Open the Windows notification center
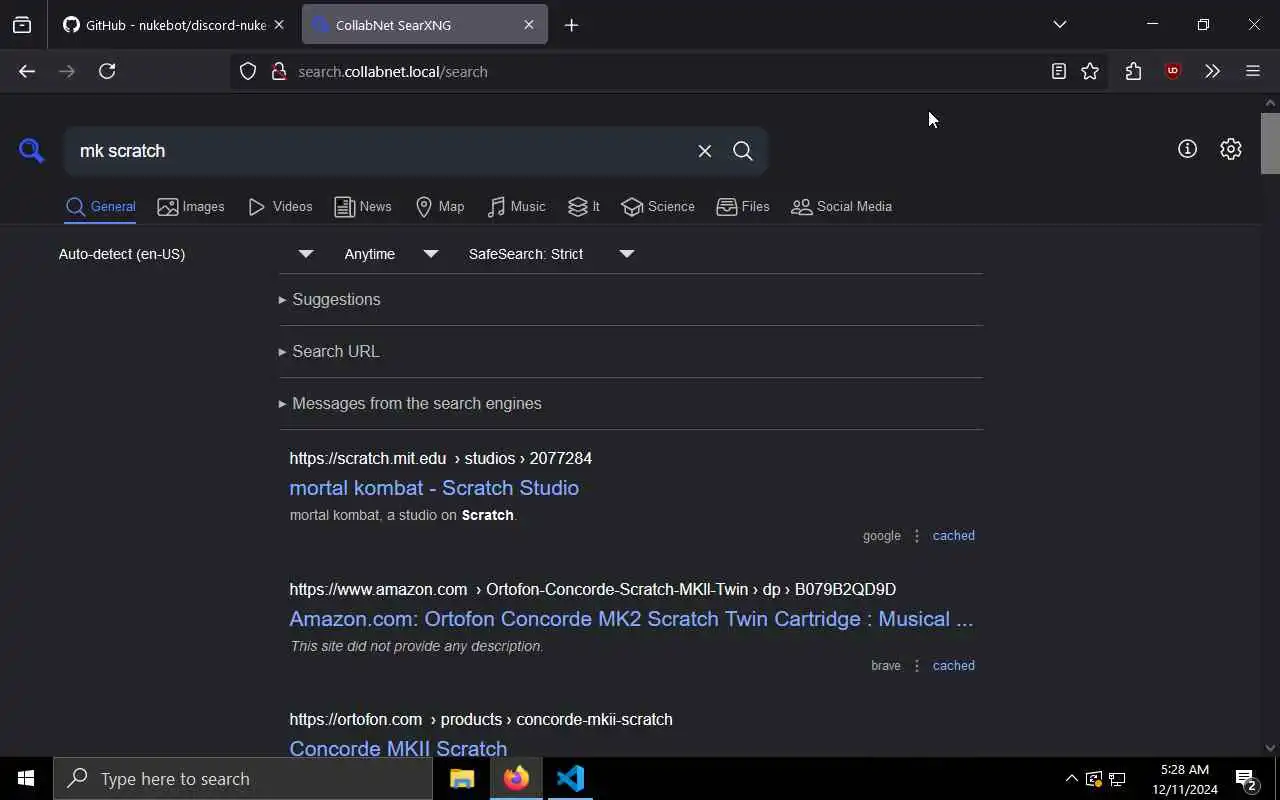The image size is (1280, 800). tap(1246, 779)
